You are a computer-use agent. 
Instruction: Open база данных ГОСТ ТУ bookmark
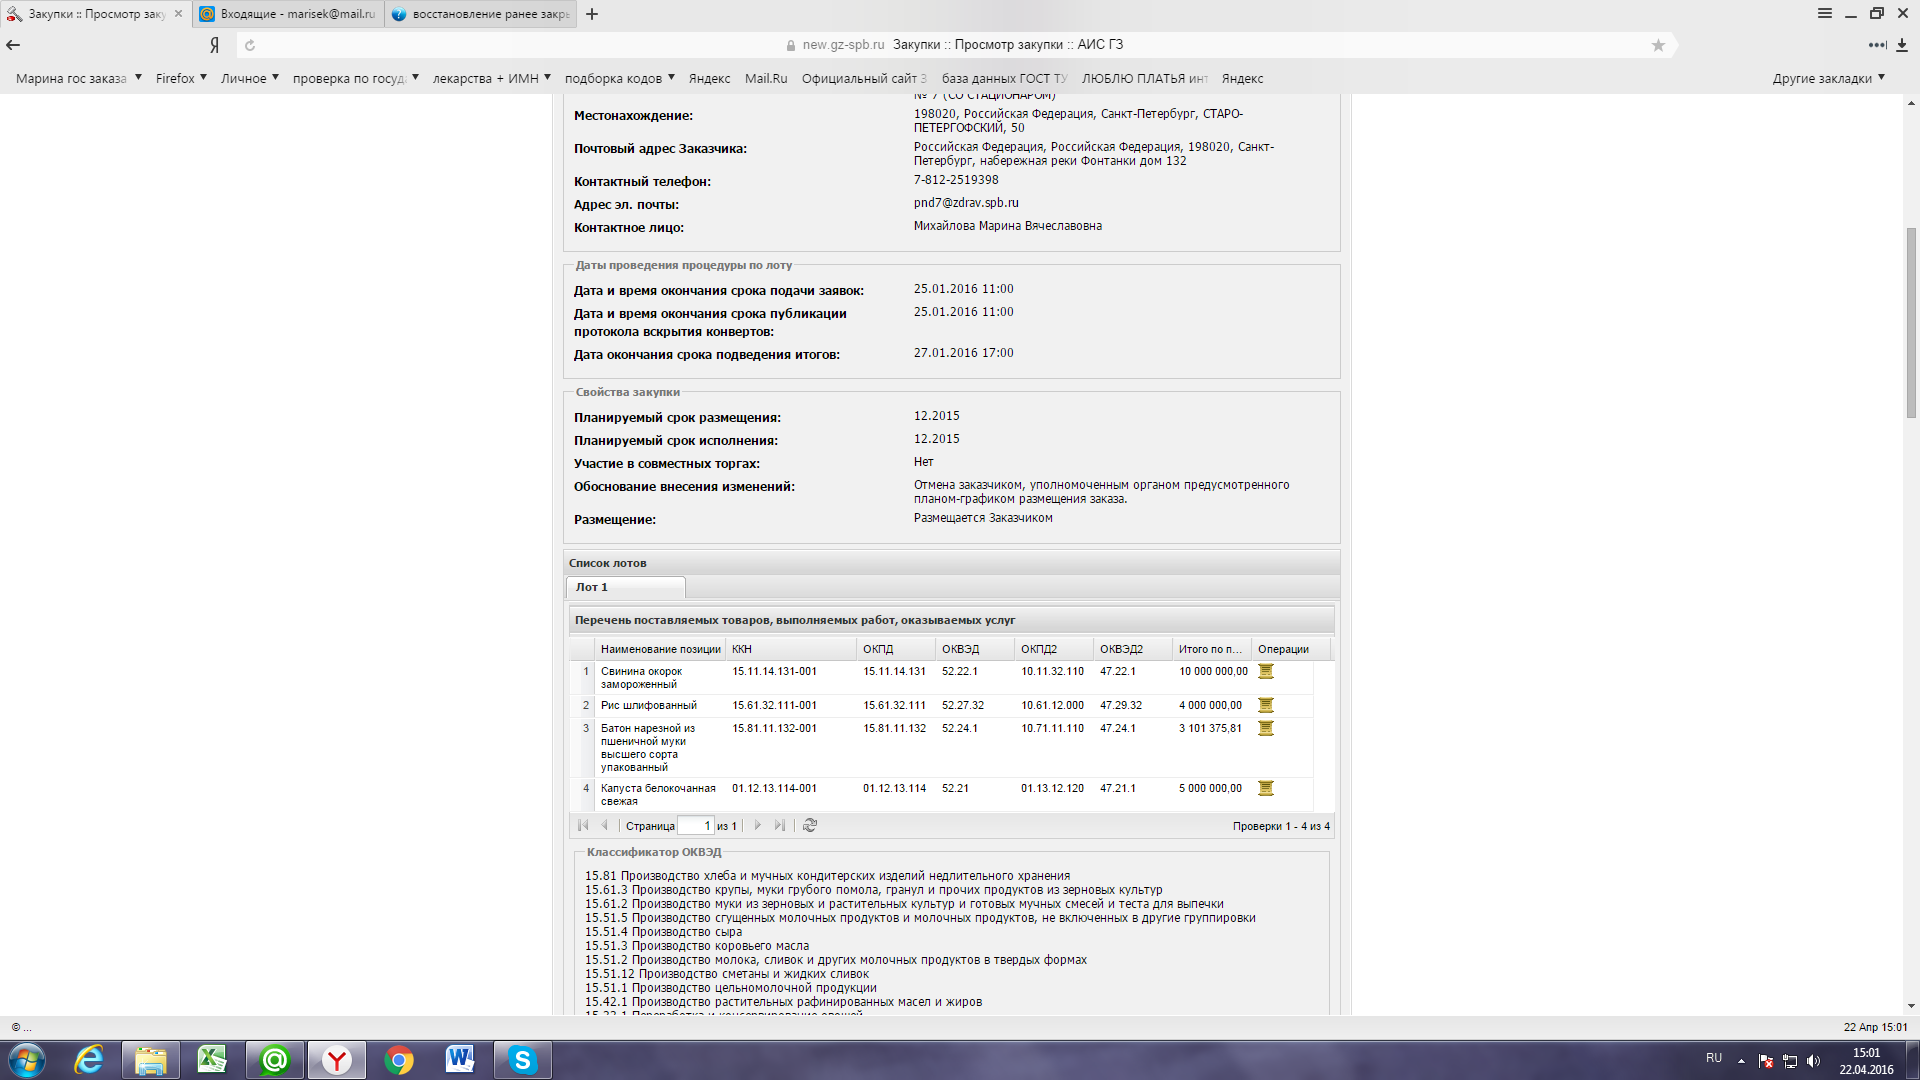coord(1004,78)
